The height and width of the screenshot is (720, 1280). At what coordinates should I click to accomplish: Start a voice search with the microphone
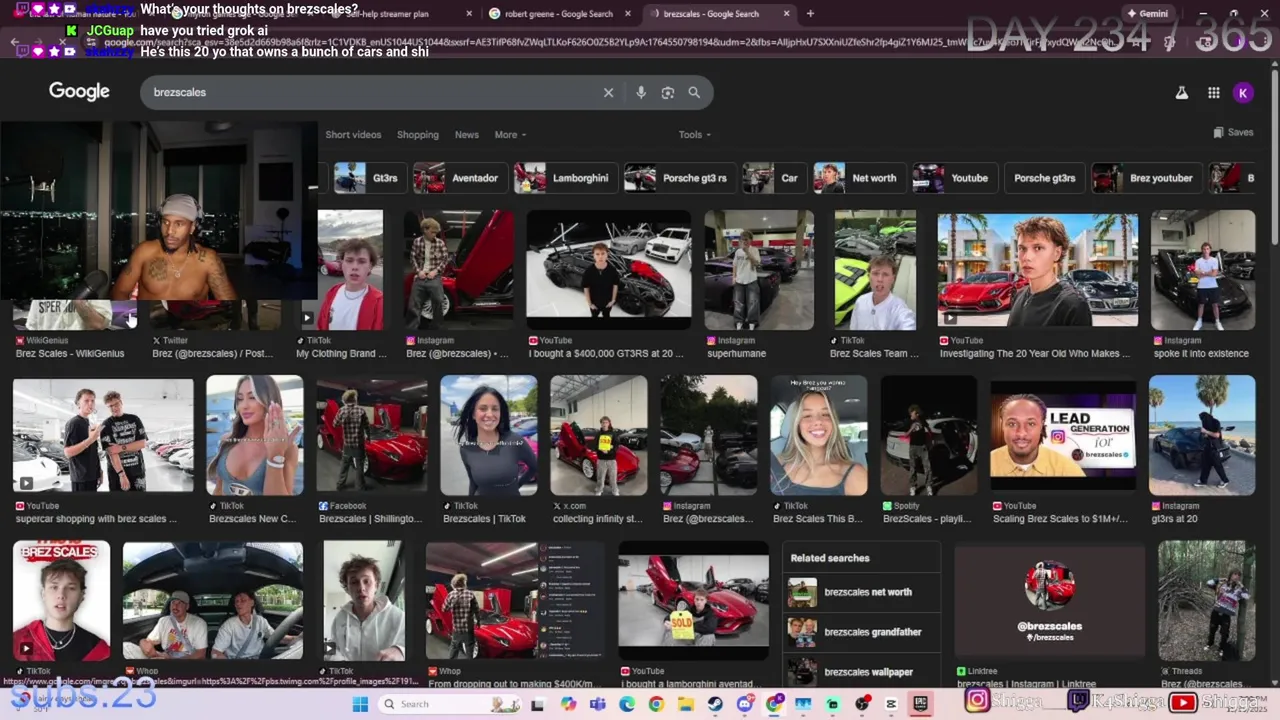641,92
